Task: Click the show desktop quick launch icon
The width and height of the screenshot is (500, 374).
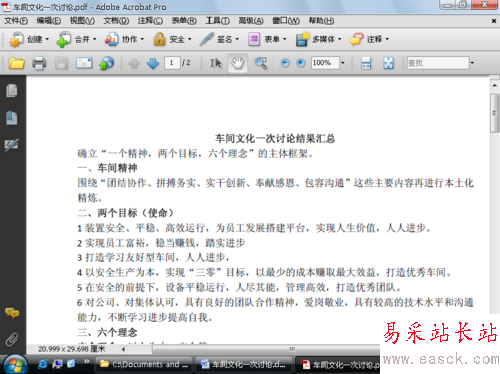Action: pyautogui.click(x=57, y=364)
